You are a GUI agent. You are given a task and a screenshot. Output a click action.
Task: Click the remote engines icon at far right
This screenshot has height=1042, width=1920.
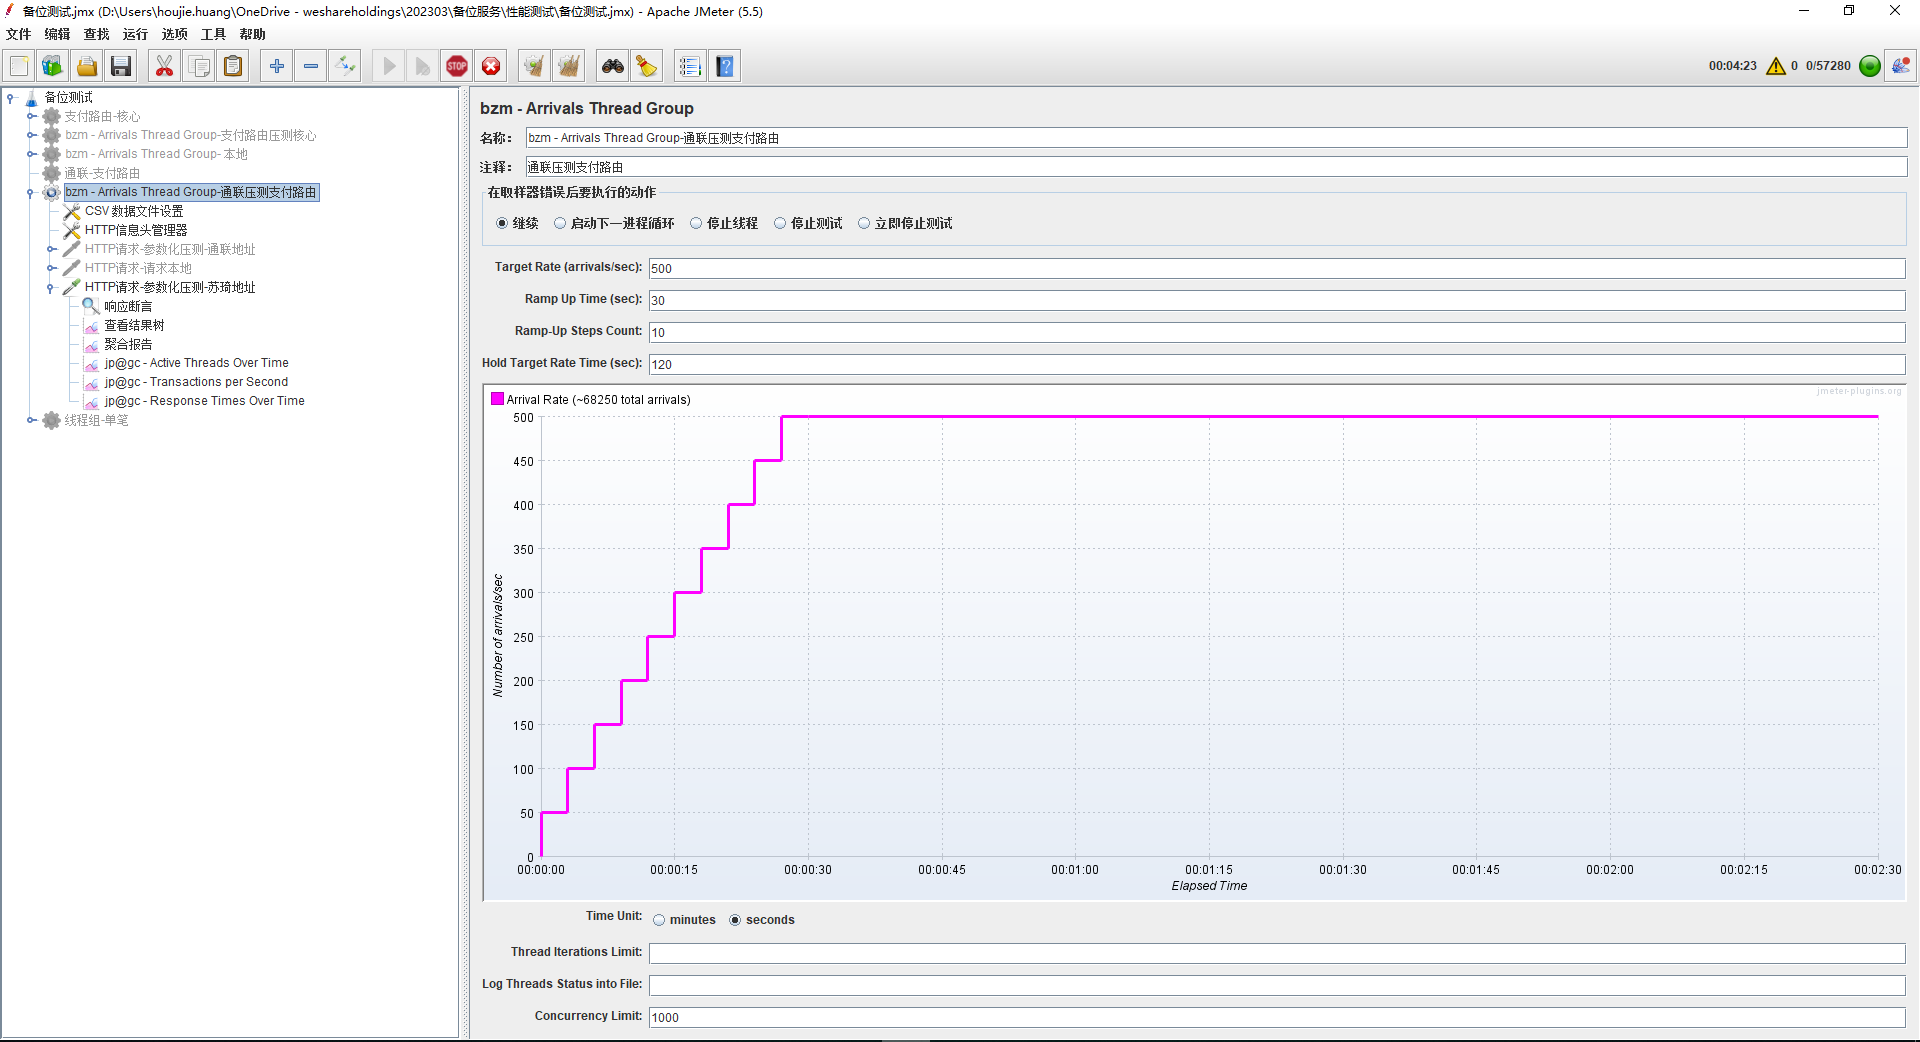[1901, 66]
